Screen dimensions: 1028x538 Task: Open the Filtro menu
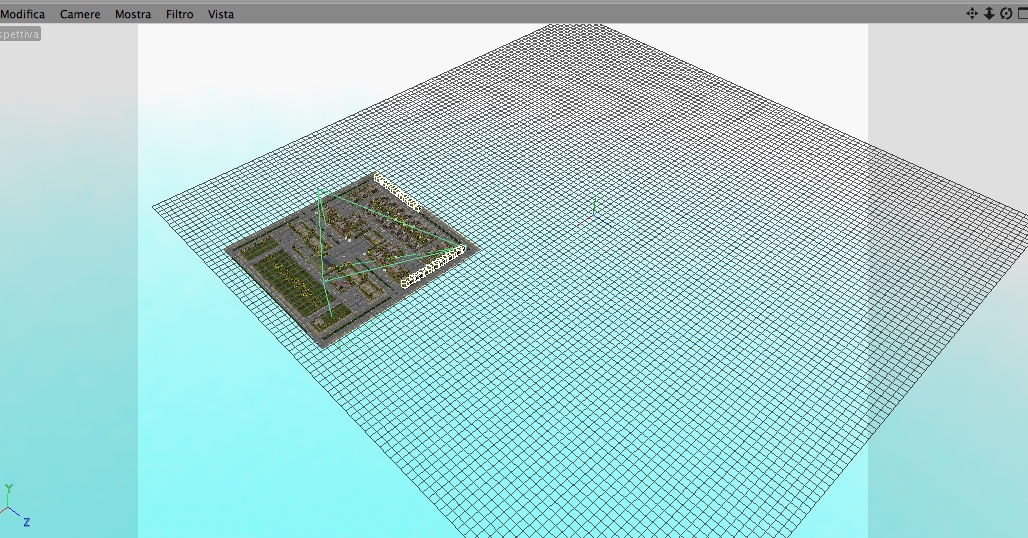180,14
